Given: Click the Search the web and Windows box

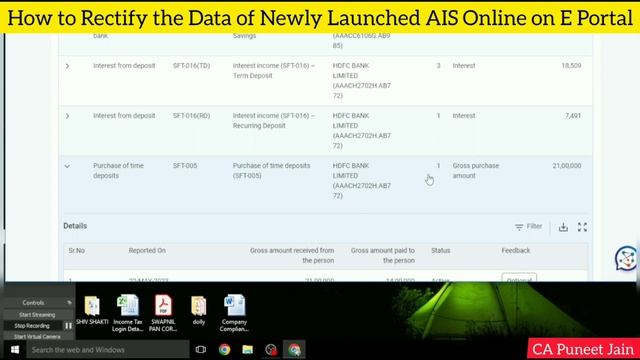Looking at the screenshot, I should coord(108,350).
